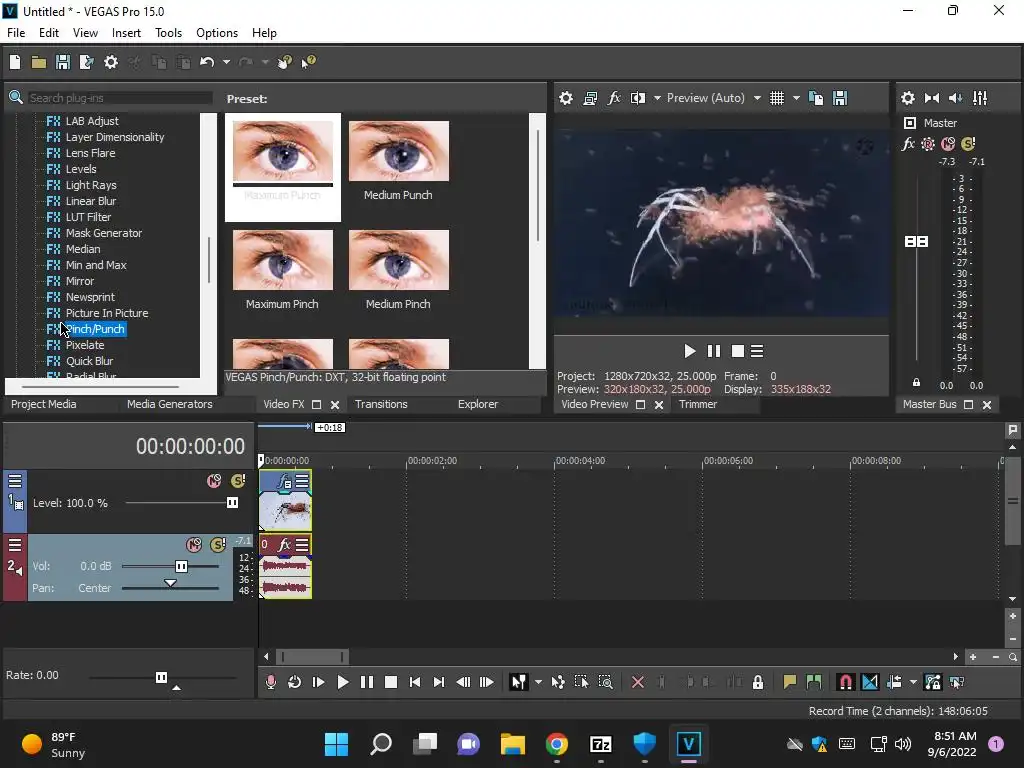Open the Options menu

(x=217, y=33)
